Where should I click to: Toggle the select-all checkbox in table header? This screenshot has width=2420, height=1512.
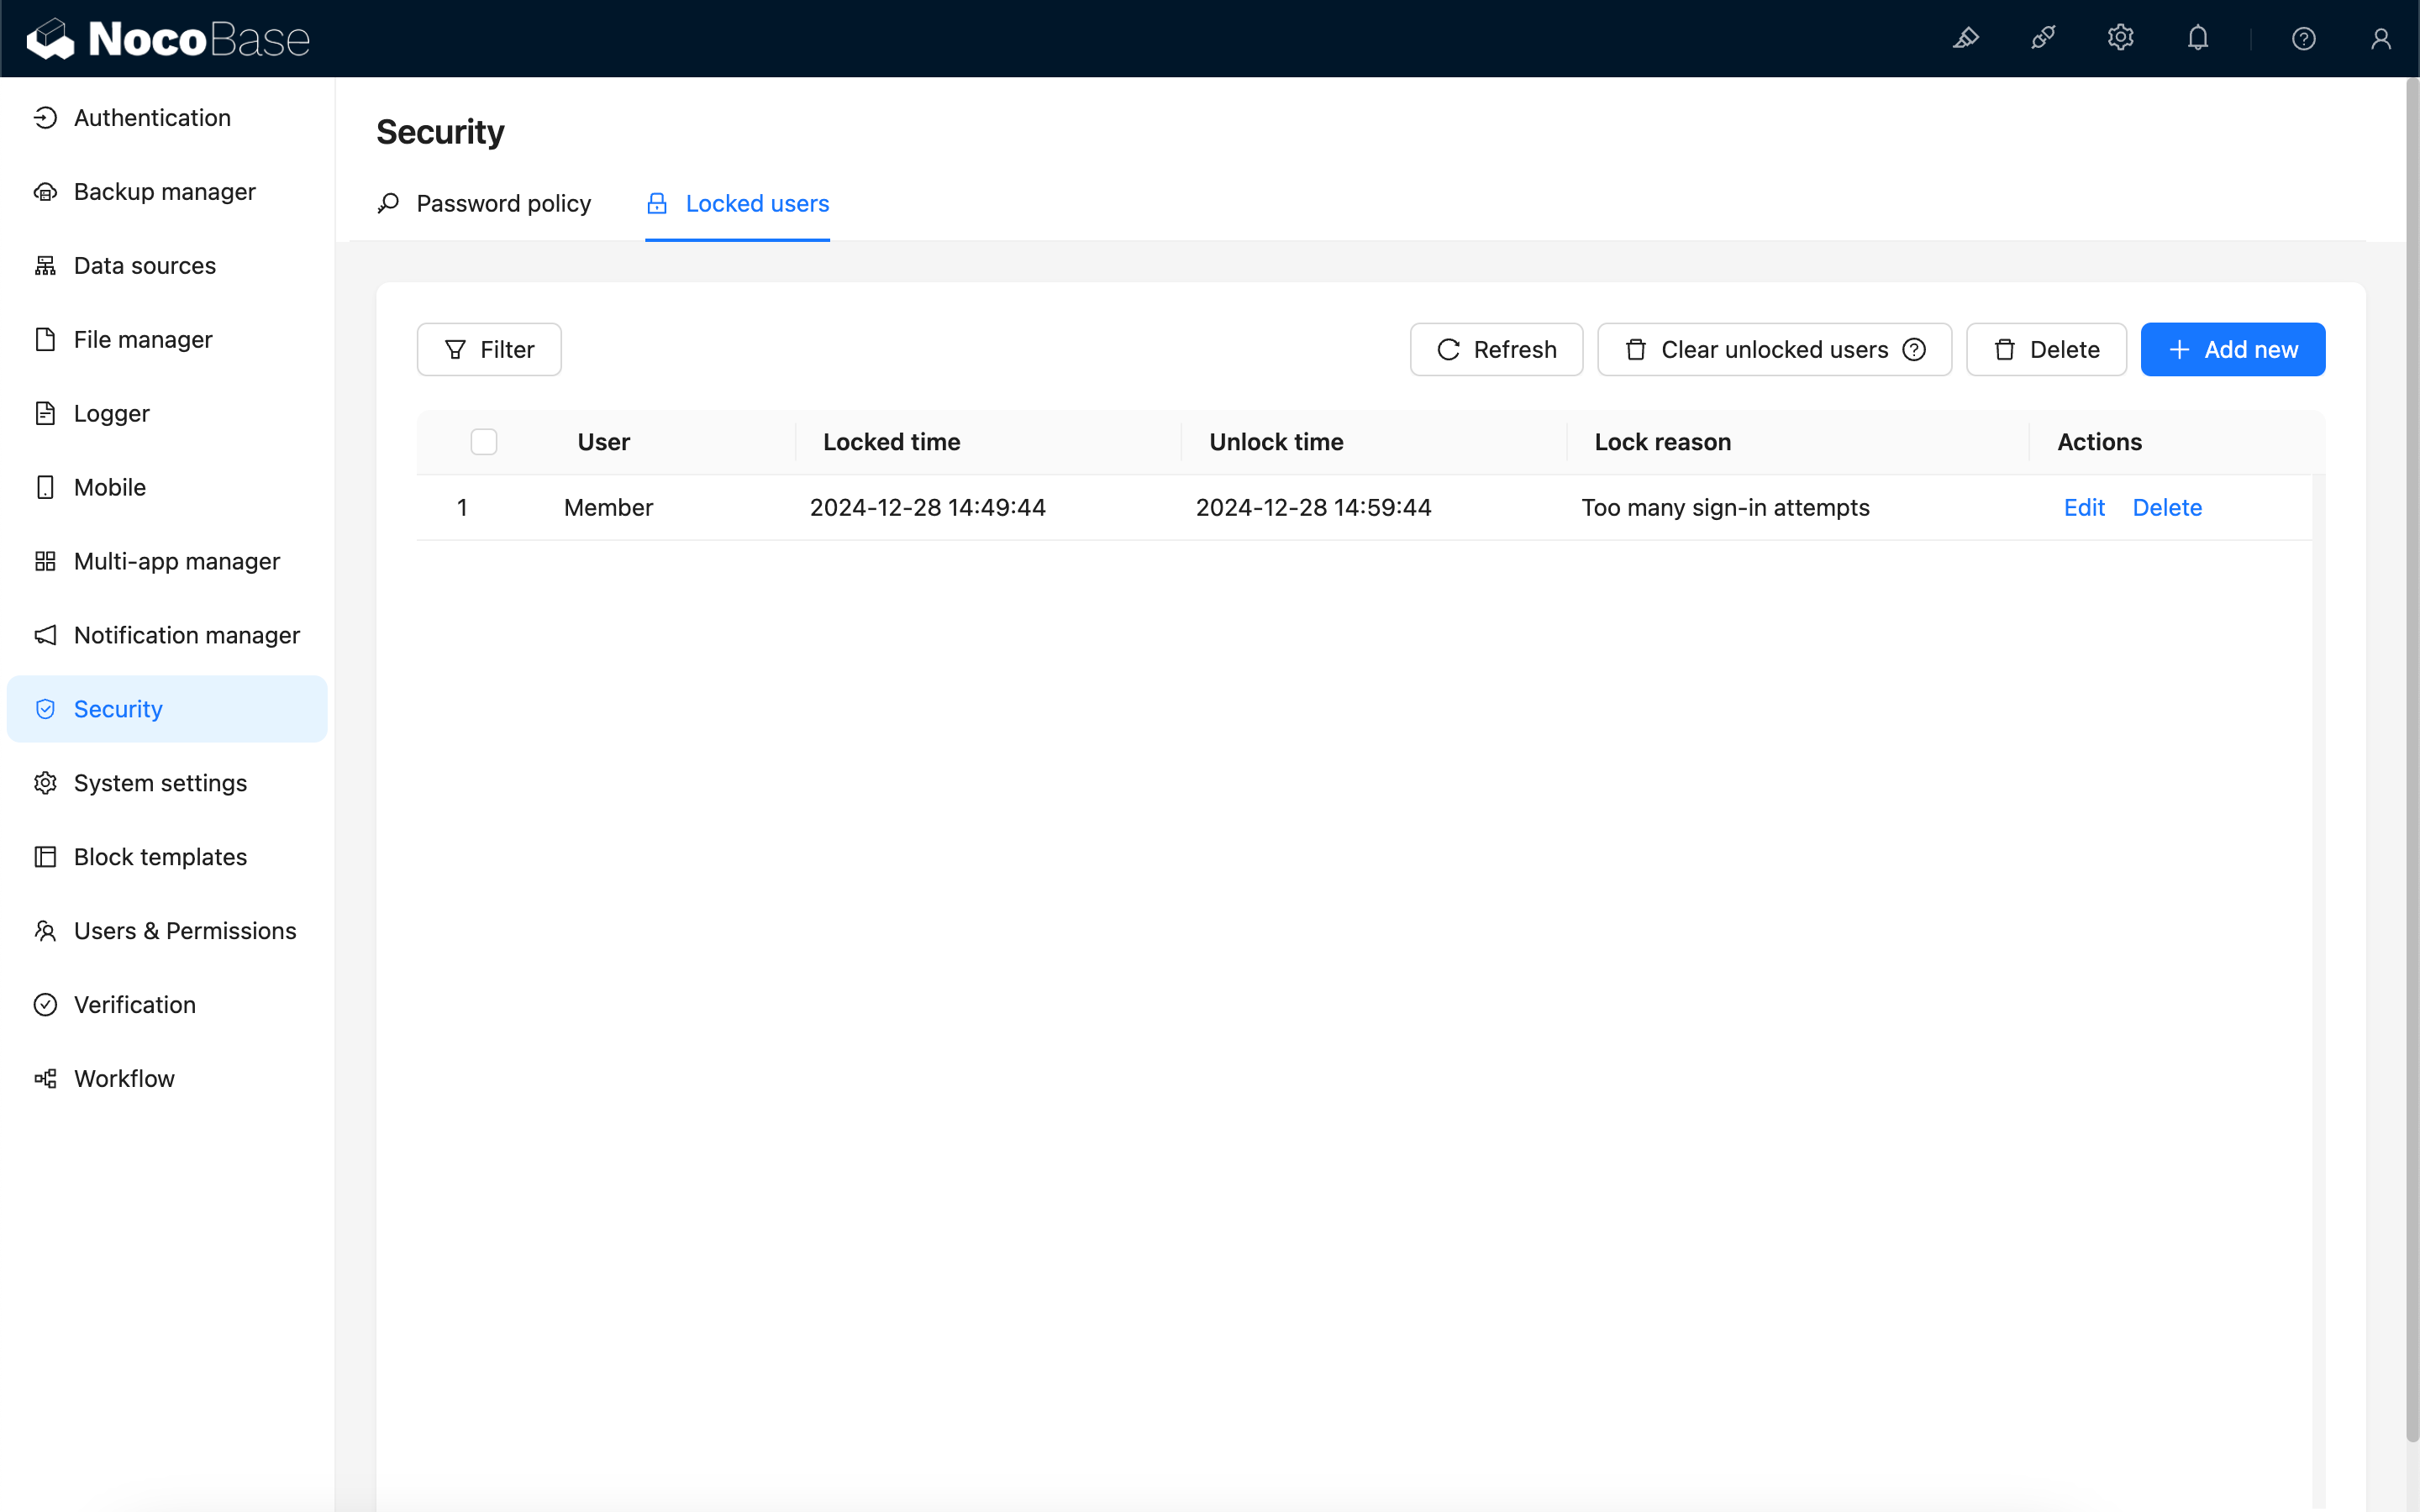484,441
